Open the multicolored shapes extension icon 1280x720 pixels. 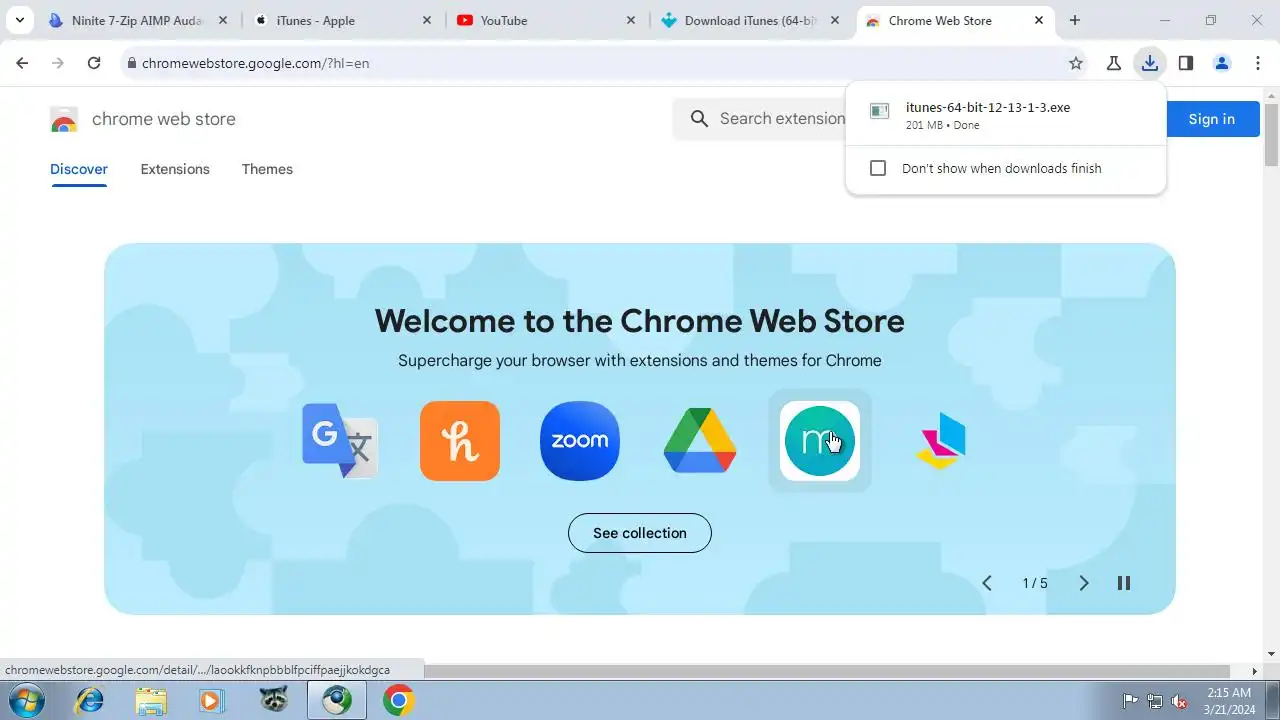(940, 441)
